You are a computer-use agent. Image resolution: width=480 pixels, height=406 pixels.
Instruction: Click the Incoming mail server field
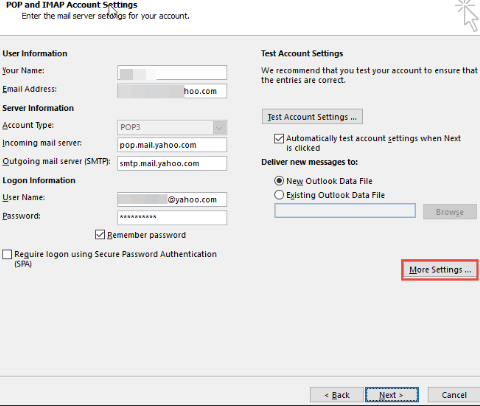pyautogui.click(x=172, y=145)
